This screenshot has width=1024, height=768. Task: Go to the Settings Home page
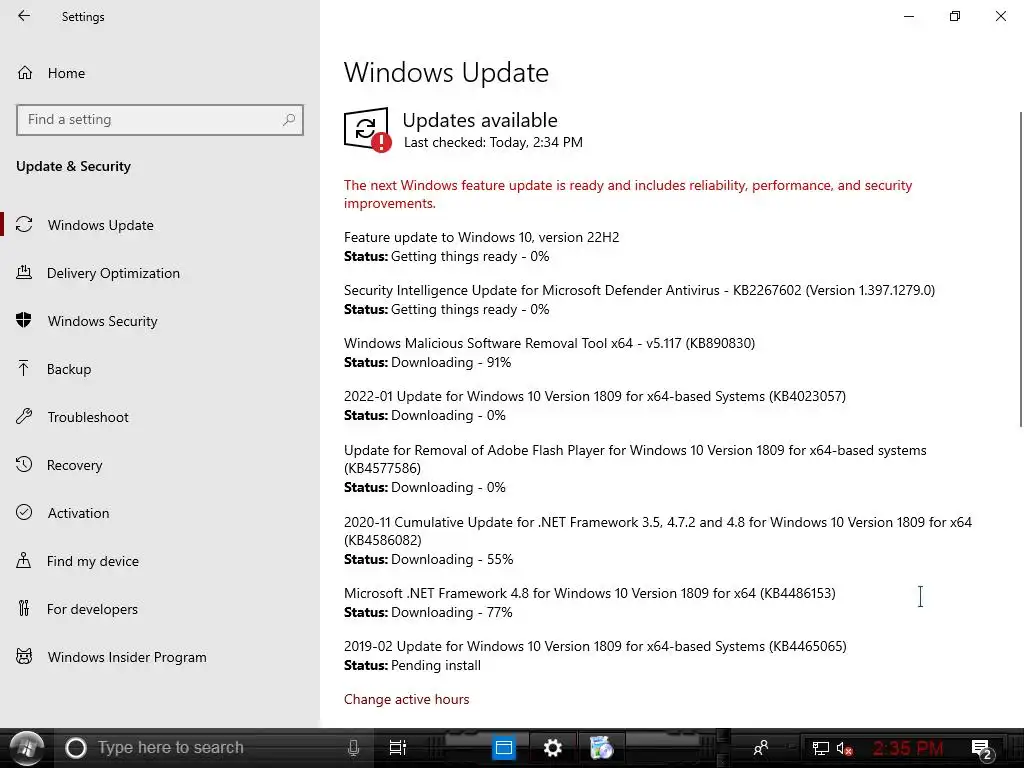51,73
